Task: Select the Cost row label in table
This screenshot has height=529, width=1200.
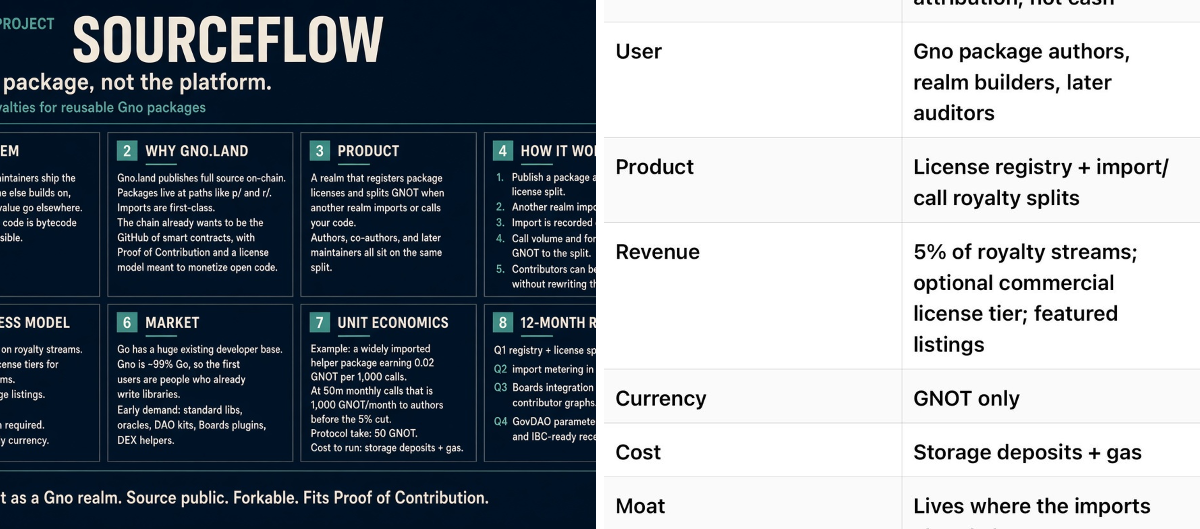Action: click(638, 452)
